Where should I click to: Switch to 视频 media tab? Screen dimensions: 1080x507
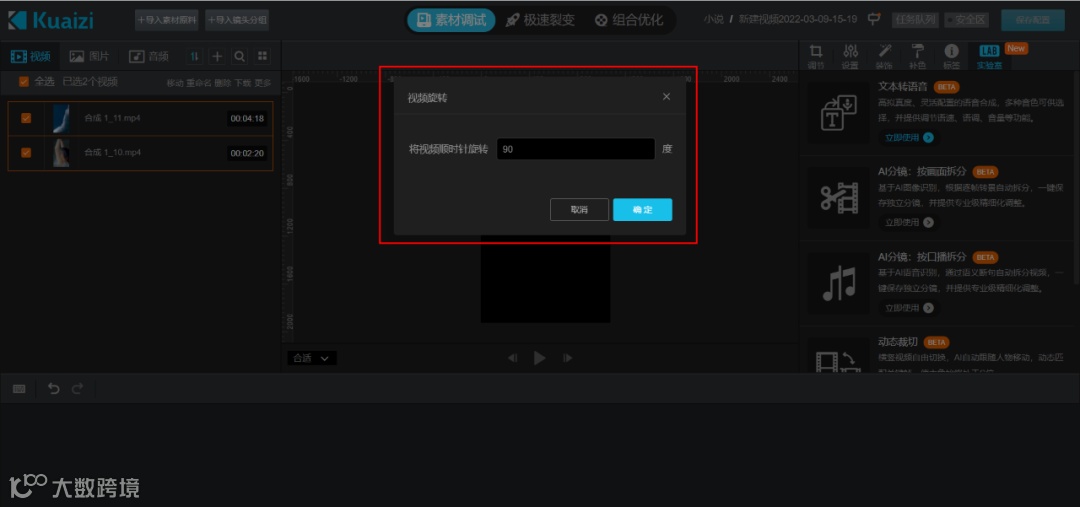tap(30, 56)
